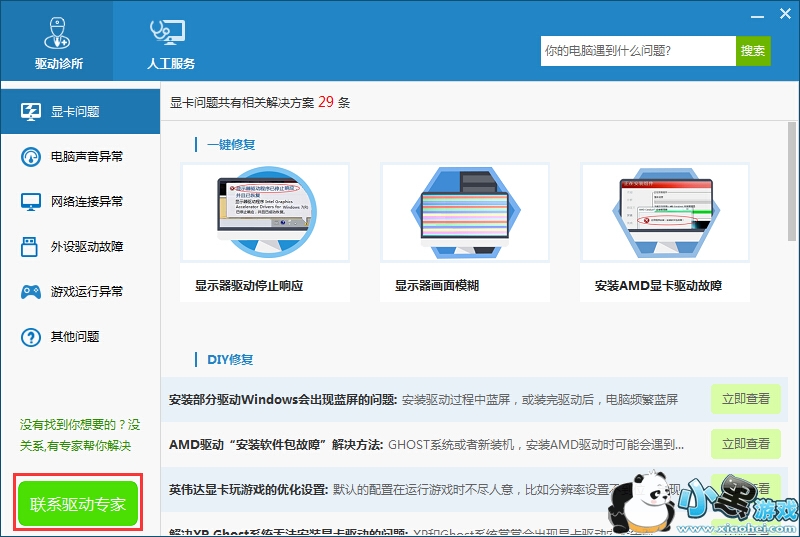This screenshot has width=800, height=537.
Task: Focus the 你的电脑遇到什么问题 search field
Action: pos(638,50)
